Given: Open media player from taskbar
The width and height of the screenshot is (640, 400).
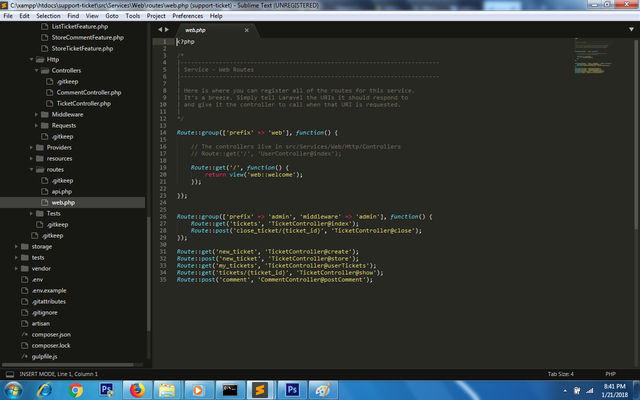Looking at the screenshot, I should click(198, 390).
